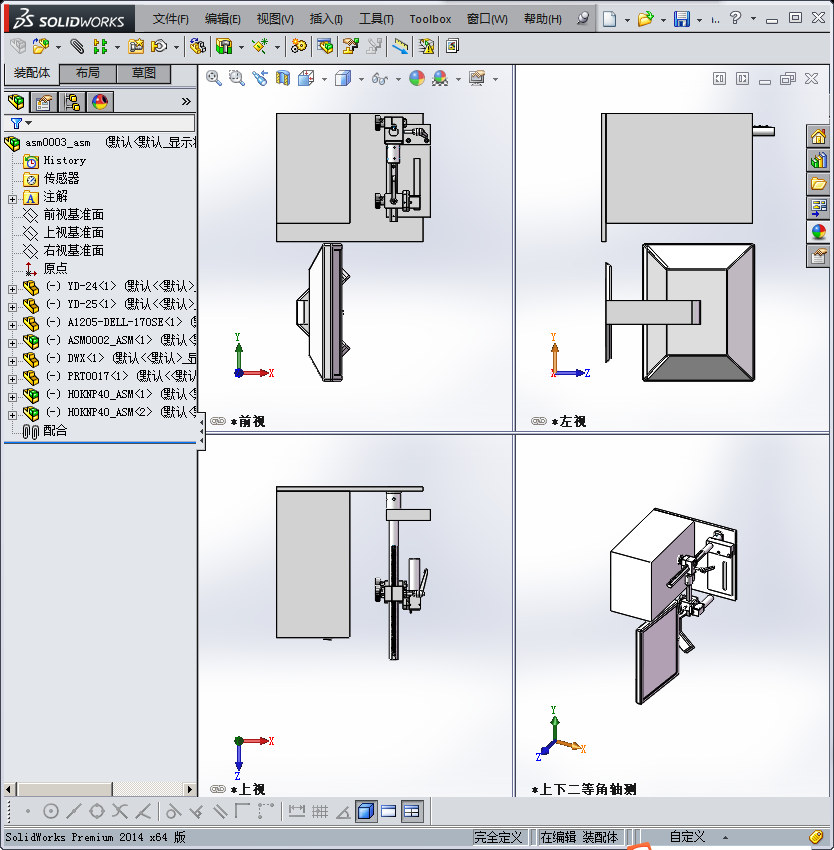
Task: Expand hidden FeatureManager tabs chevron
Action: [x=186, y=101]
